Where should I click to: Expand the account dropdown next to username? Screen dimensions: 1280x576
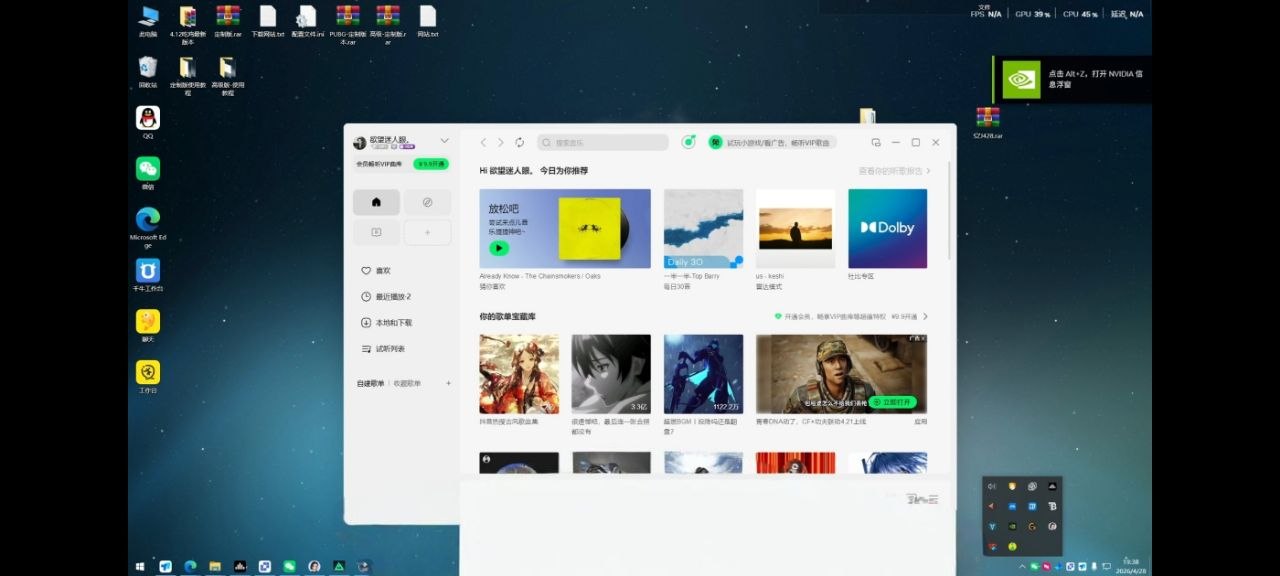point(444,141)
